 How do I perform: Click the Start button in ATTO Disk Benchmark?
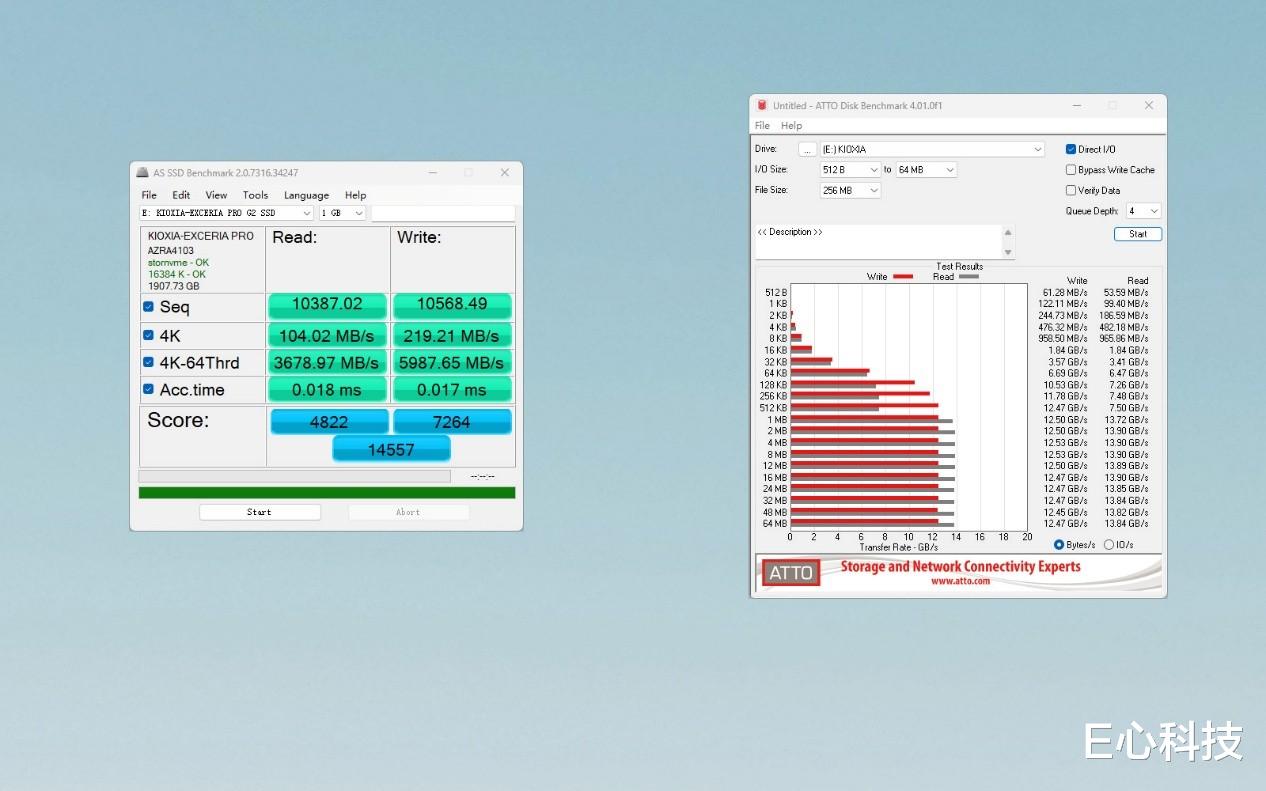click(x=1138, y=234)
